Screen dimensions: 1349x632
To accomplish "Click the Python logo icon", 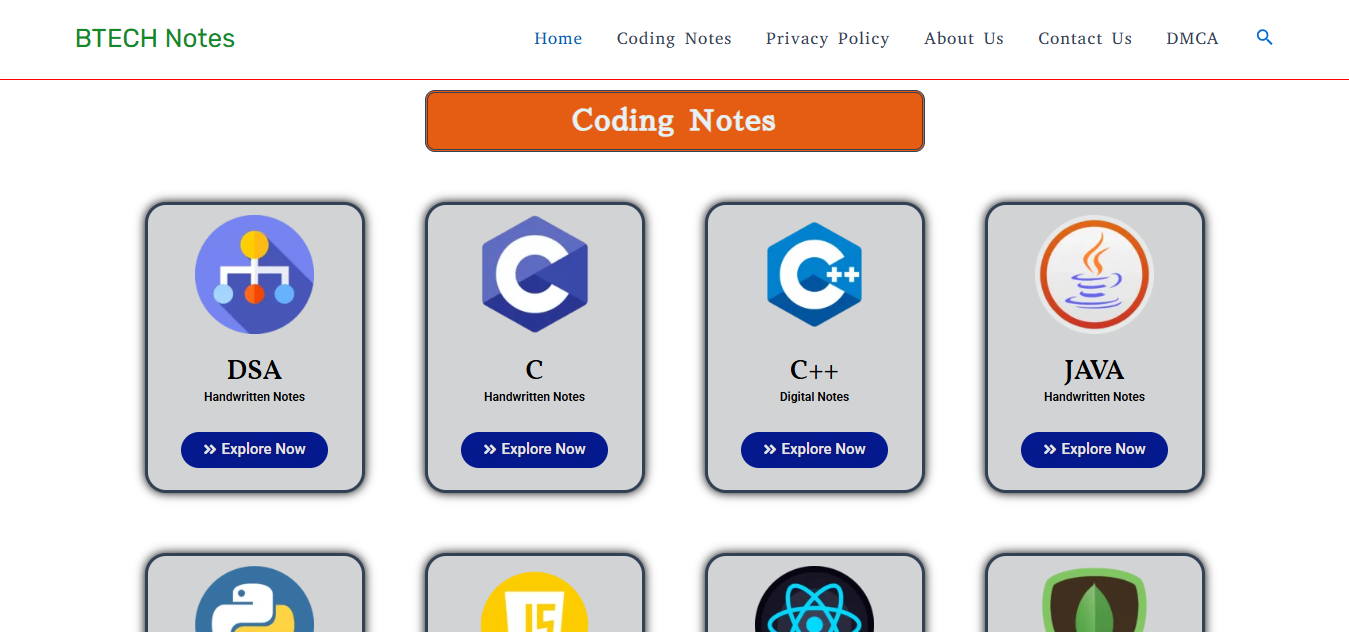I will click(254, 599).
